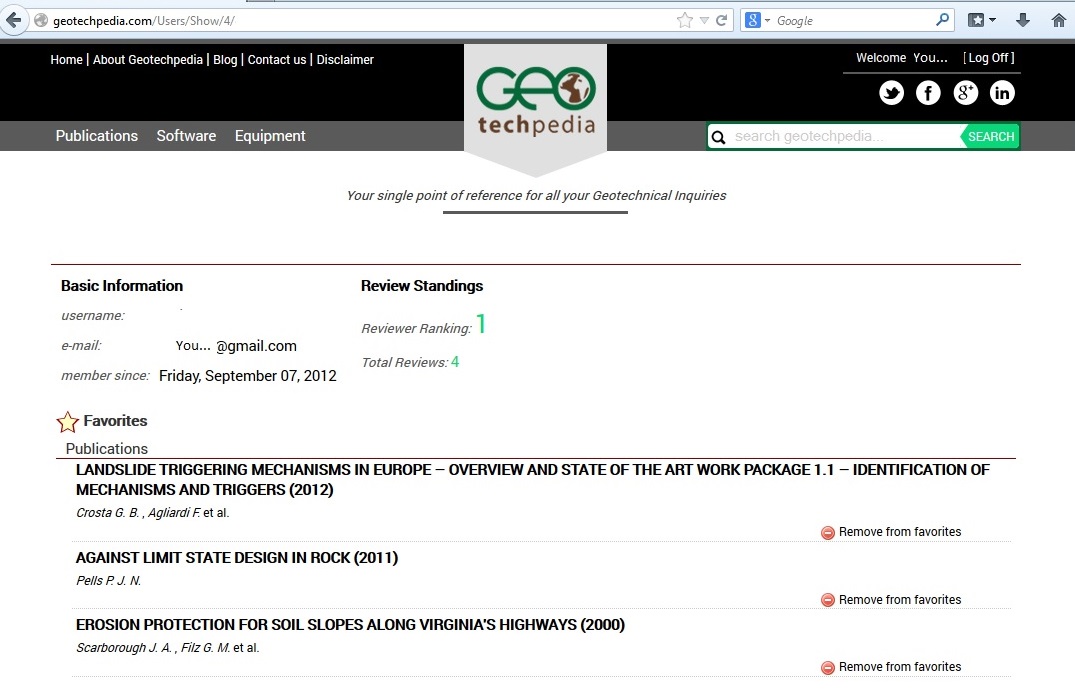Go to the browser home page icon
The image size is (1075, 692).
[1059, 20]
